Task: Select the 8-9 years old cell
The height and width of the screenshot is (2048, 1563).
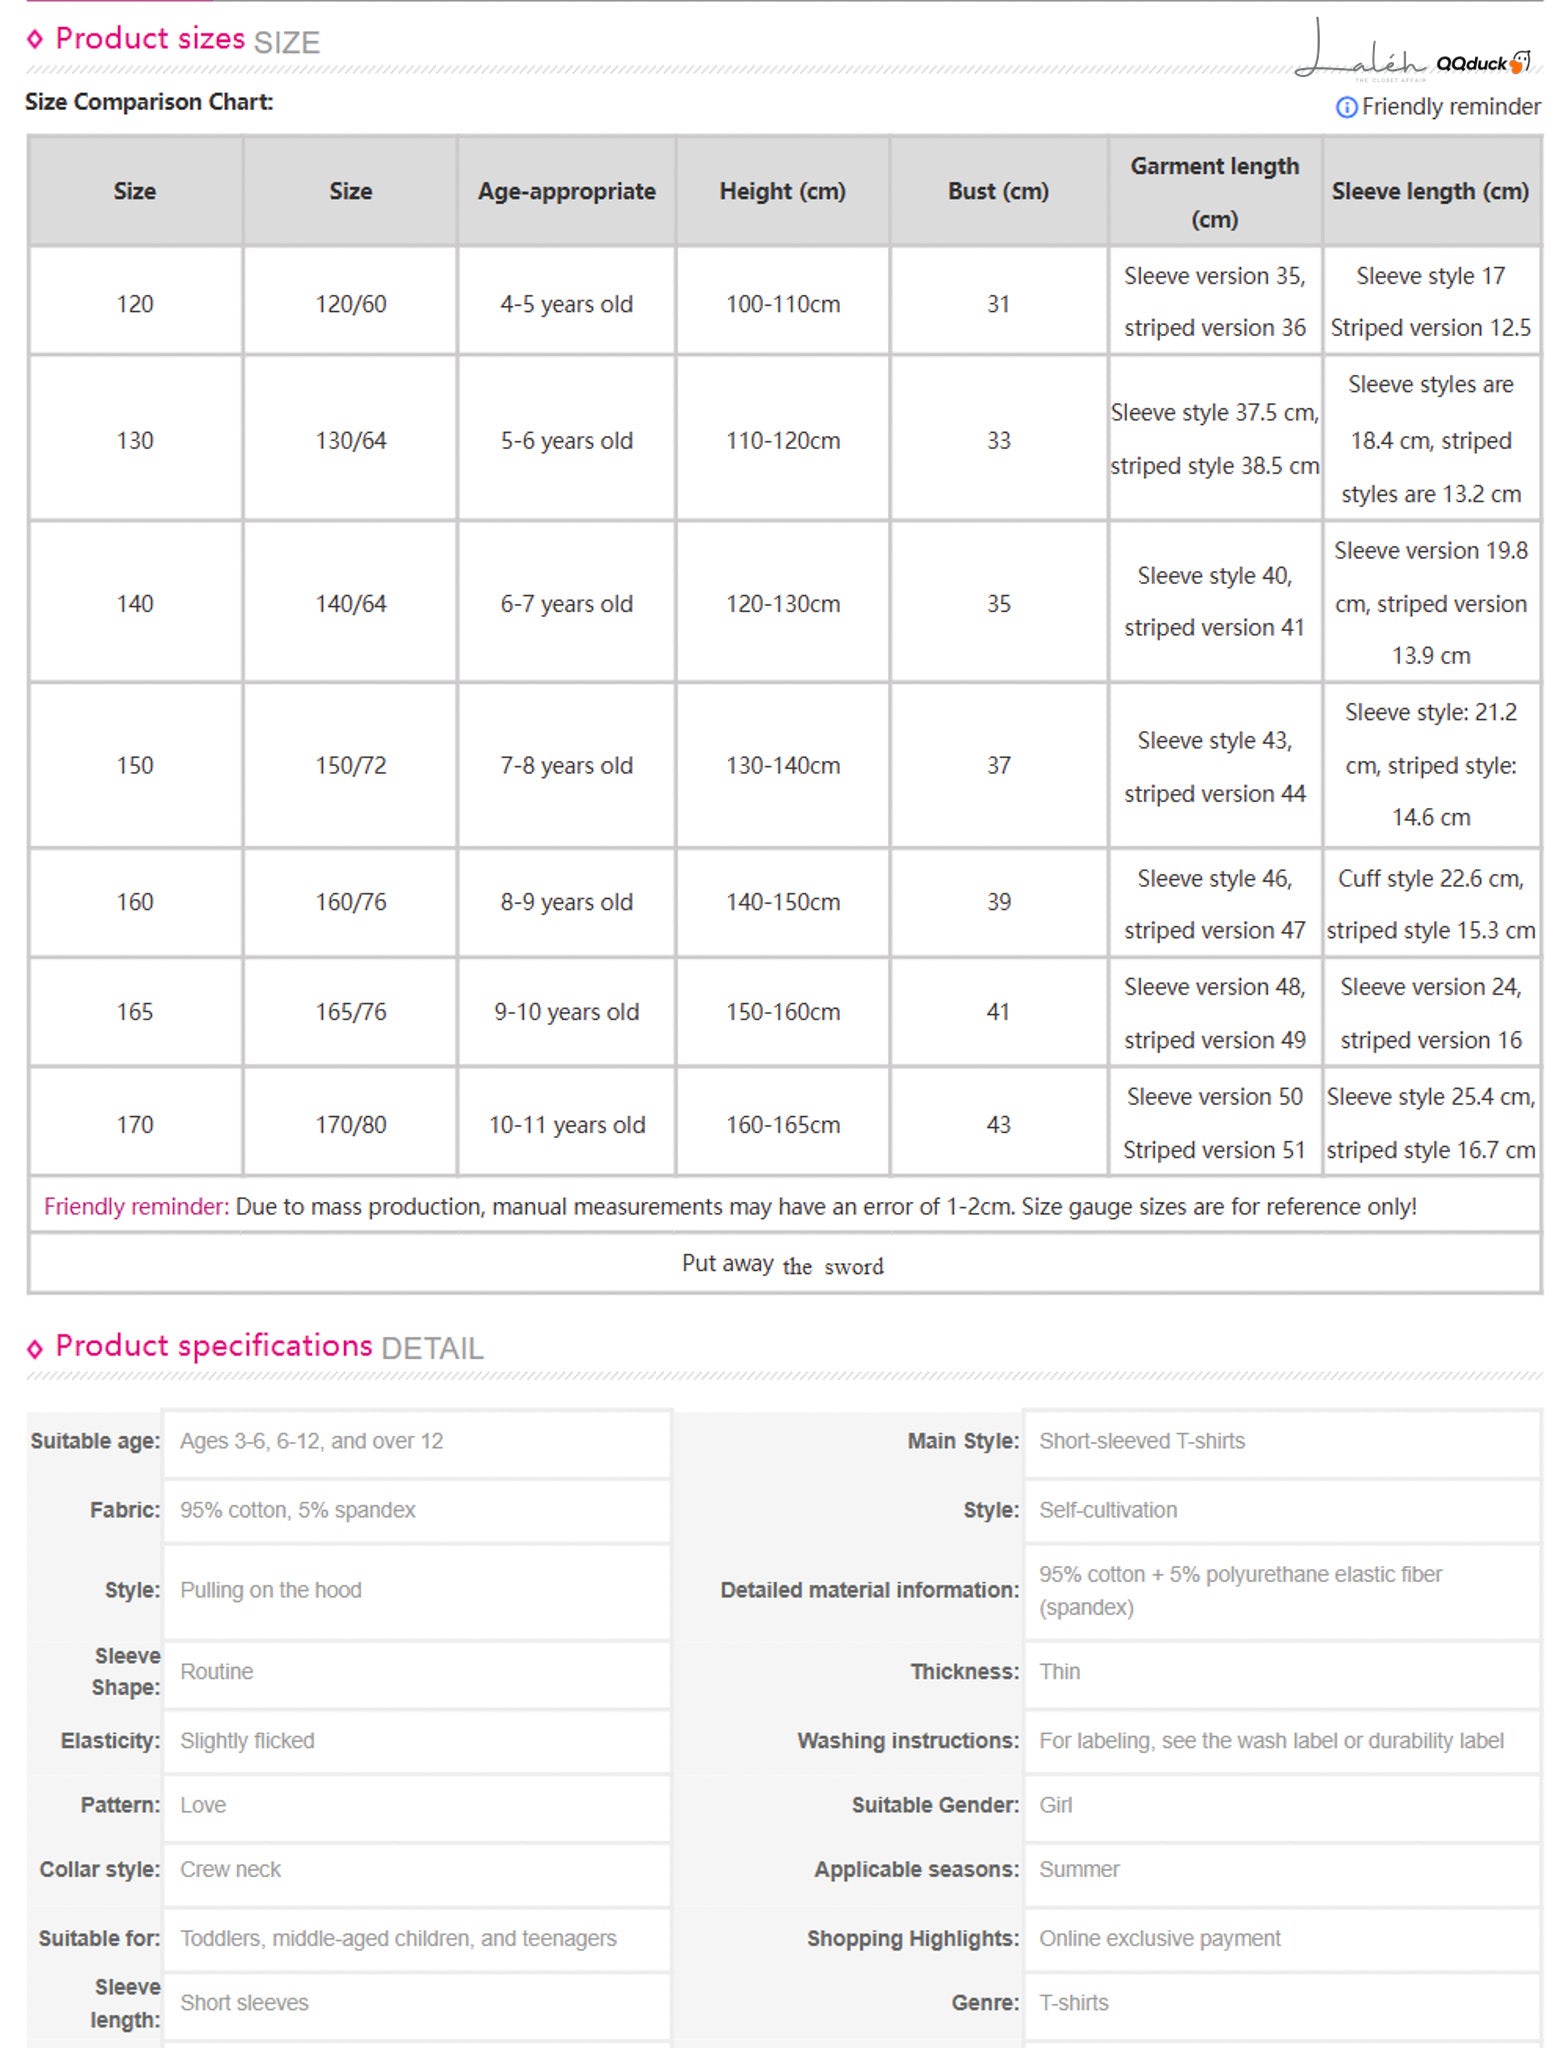Action: pyautogui.click(x=566, y=902)
